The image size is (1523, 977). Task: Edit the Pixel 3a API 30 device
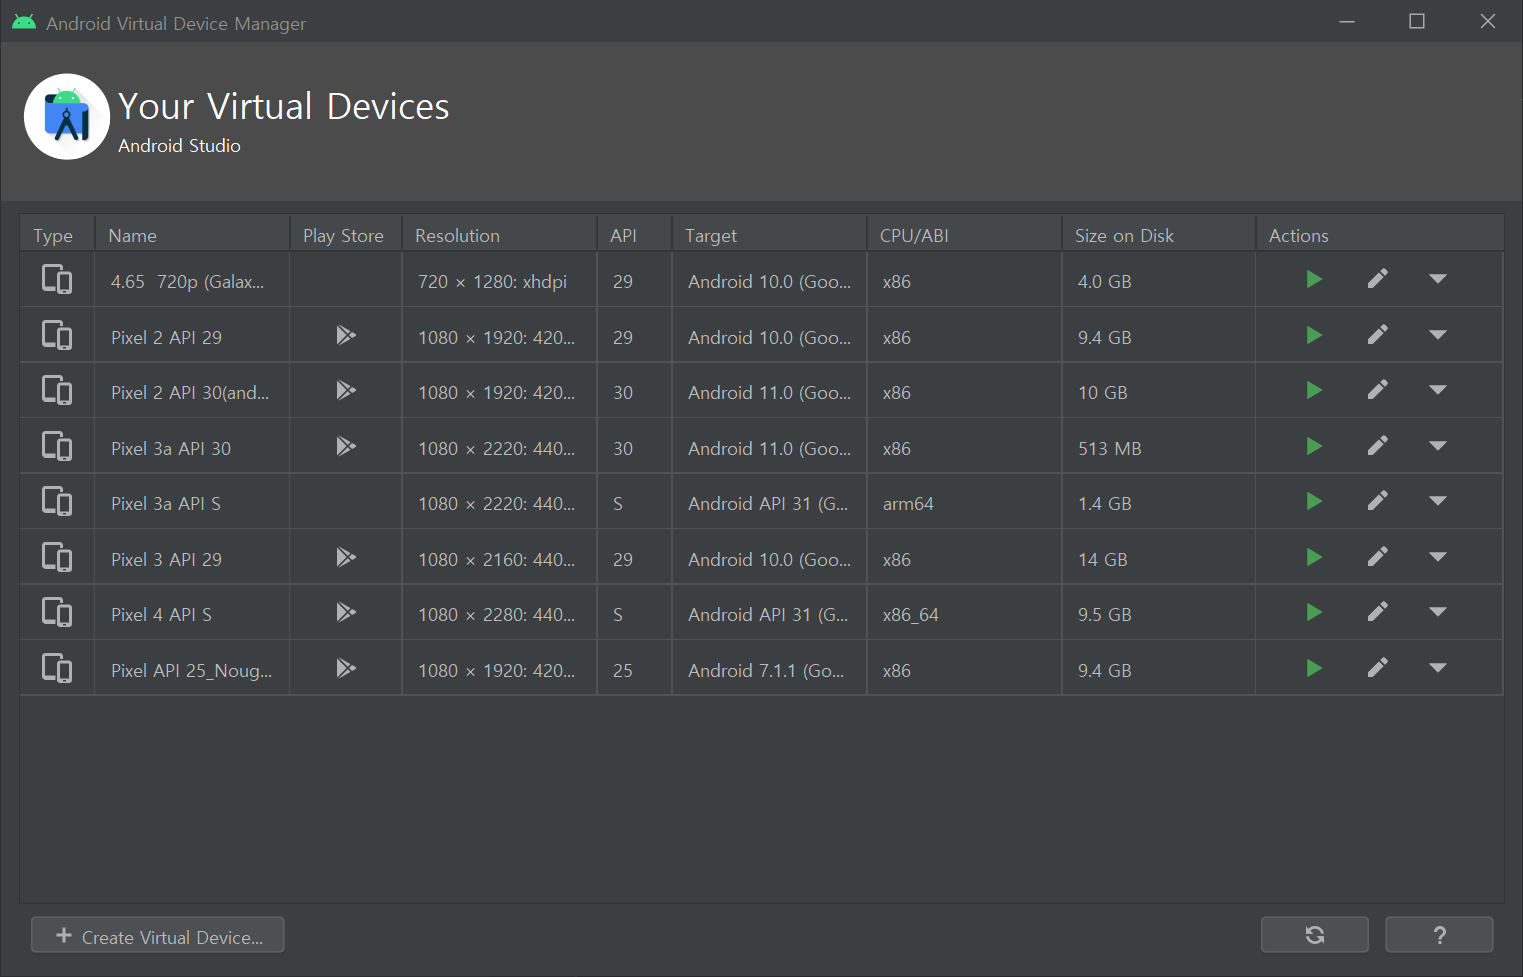point(1377,446)
